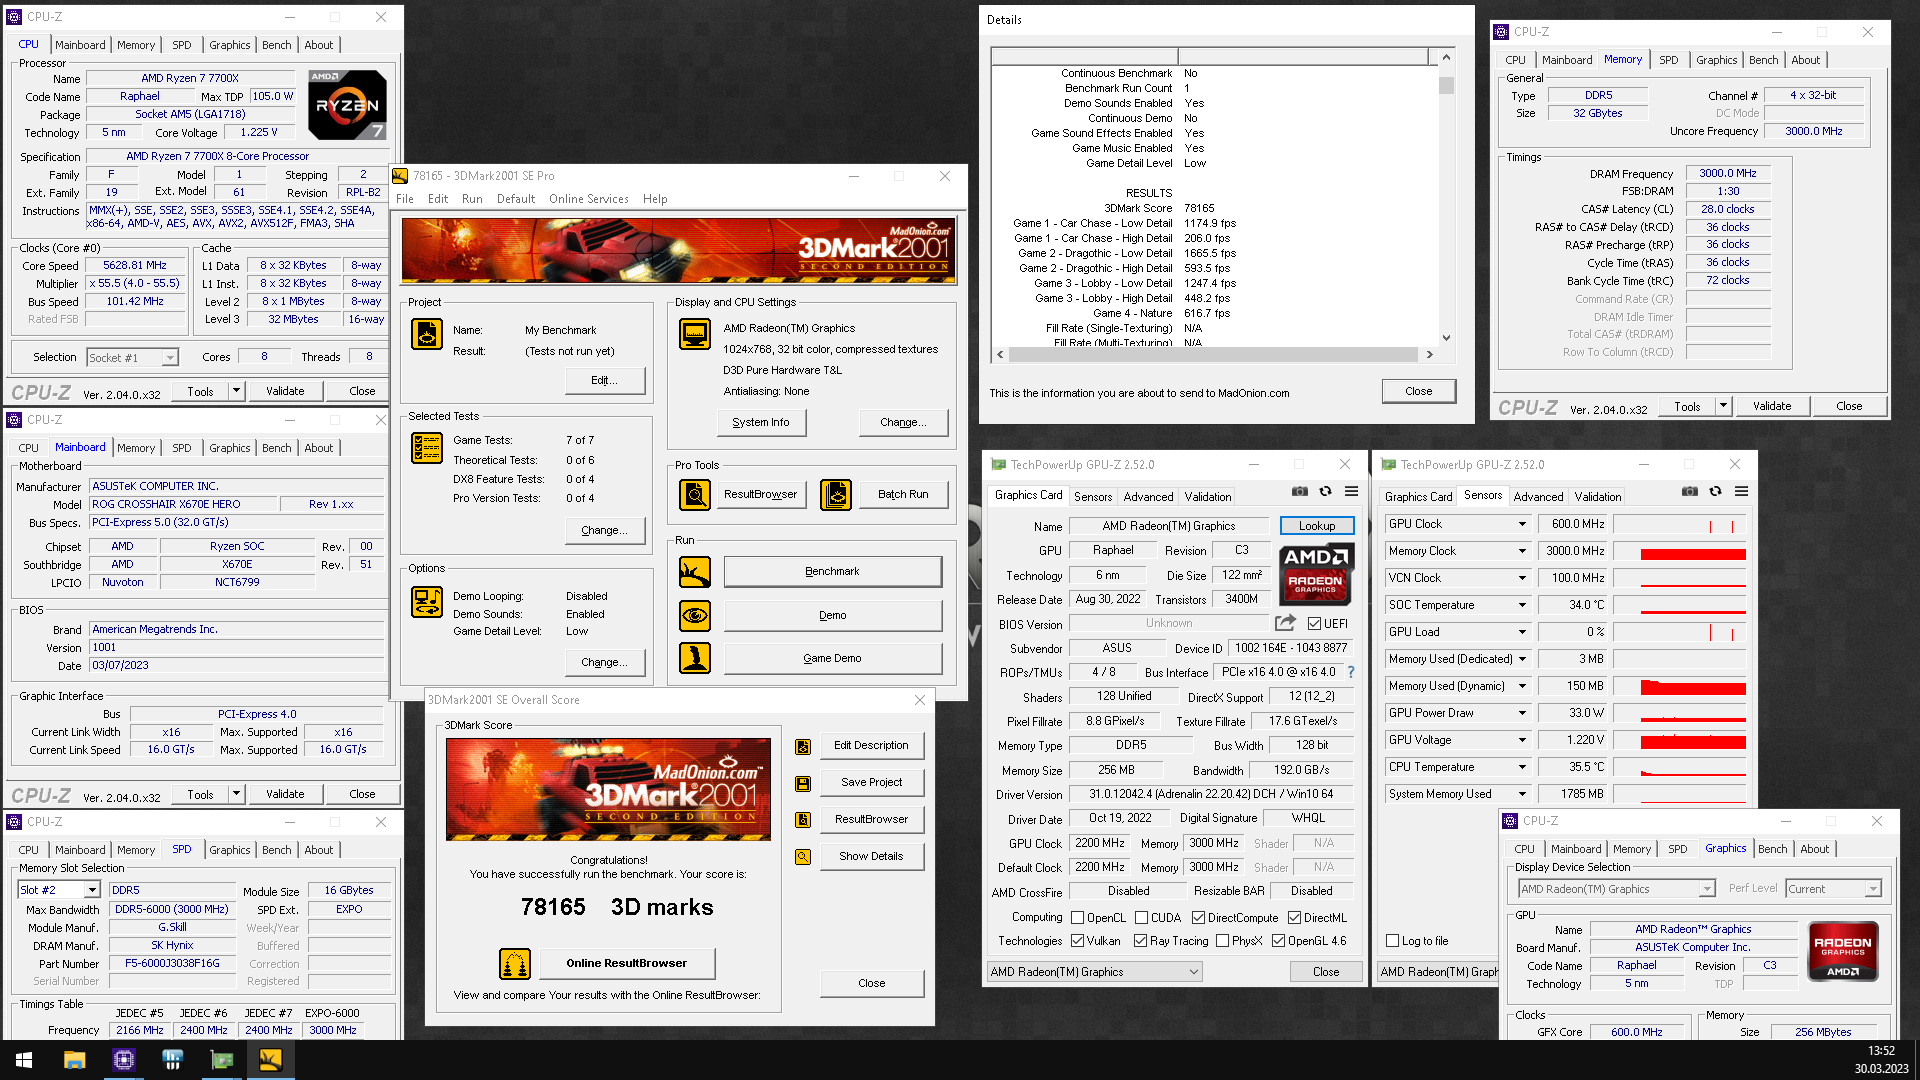This screenshot has width=1920, height=1080.
Task: Toggle the PhysX checkbox
Action: 1222,941
